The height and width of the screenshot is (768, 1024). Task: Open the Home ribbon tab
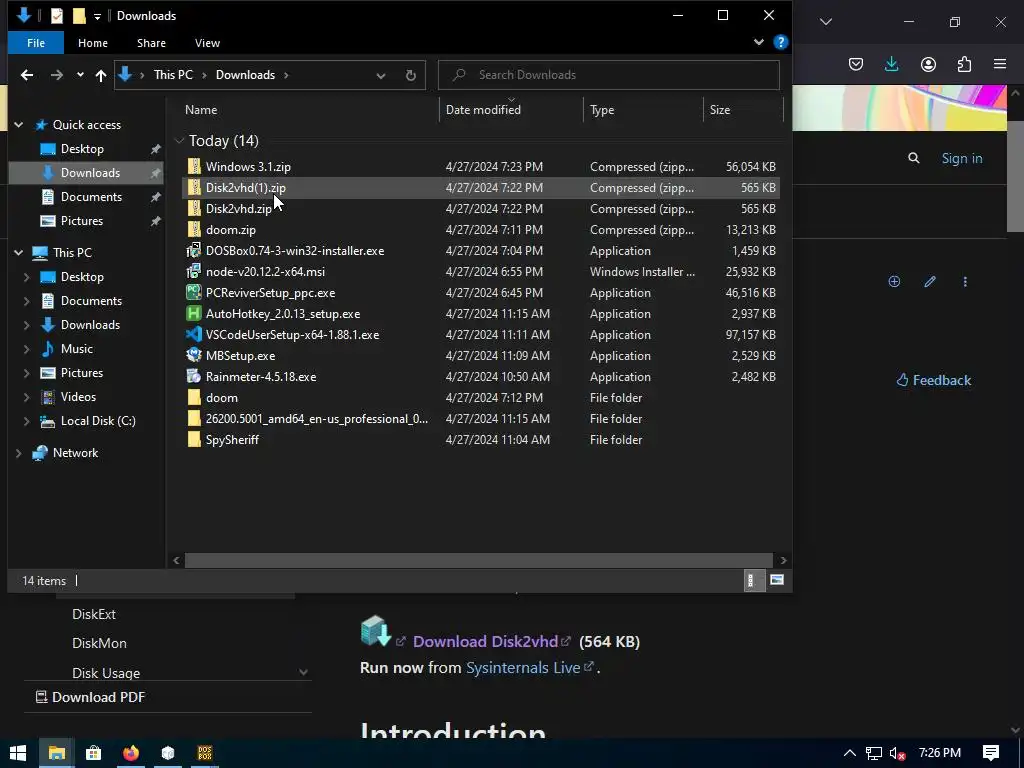point(93,43)
